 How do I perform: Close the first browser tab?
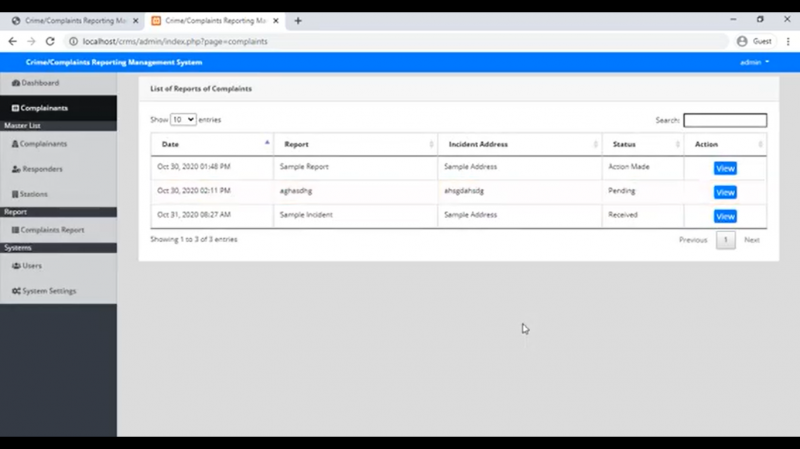(x=135, y=21)
